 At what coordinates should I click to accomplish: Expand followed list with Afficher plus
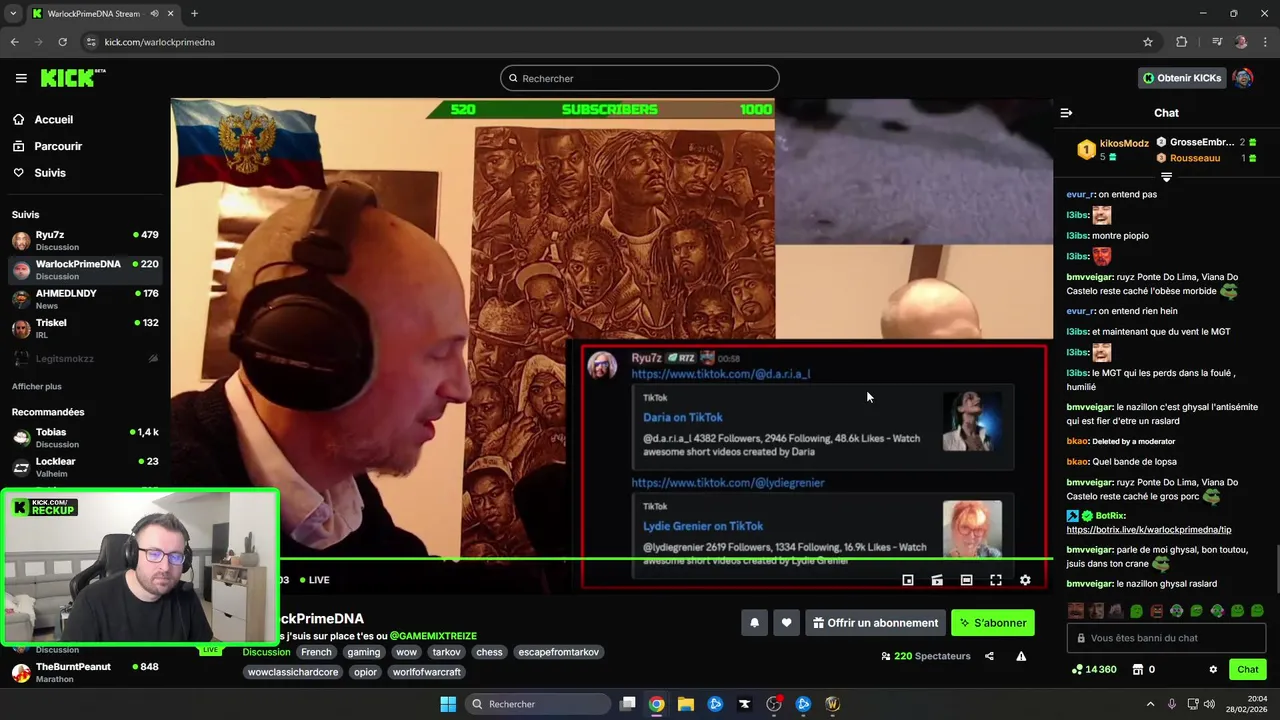pyautogui.click(x=37, y=386)
